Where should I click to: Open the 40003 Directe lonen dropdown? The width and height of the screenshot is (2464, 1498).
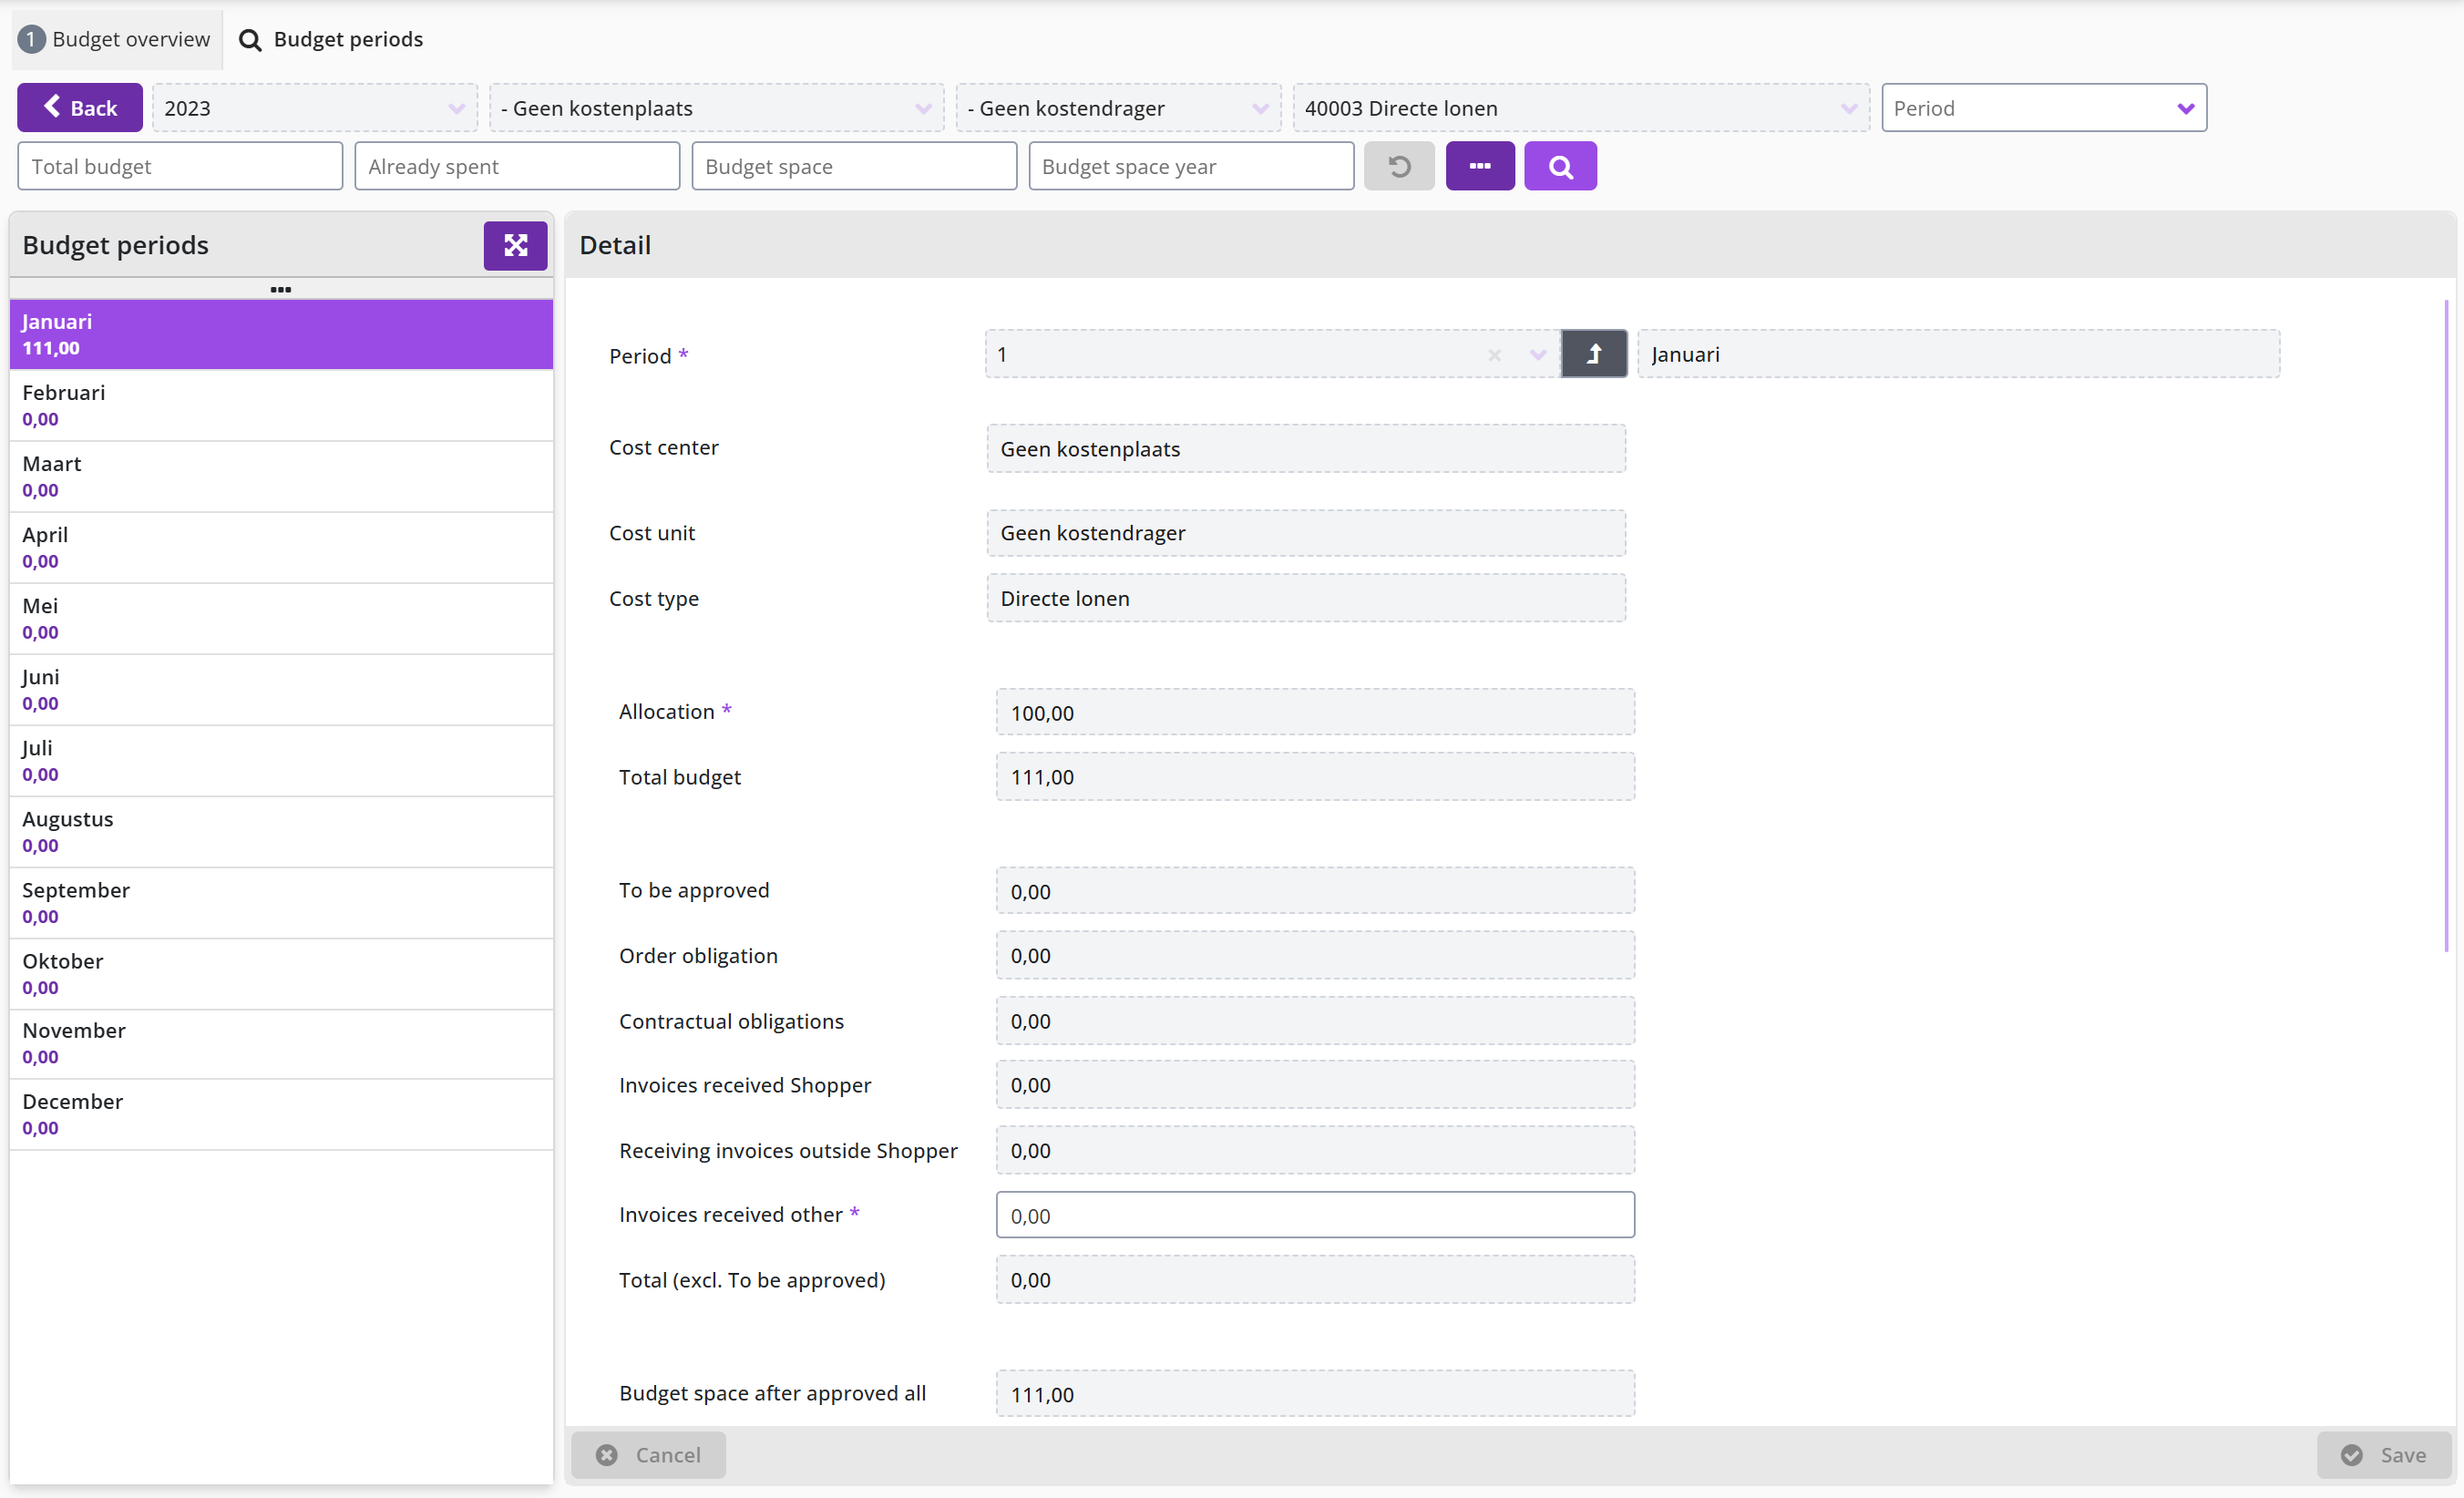(1581, 108)
